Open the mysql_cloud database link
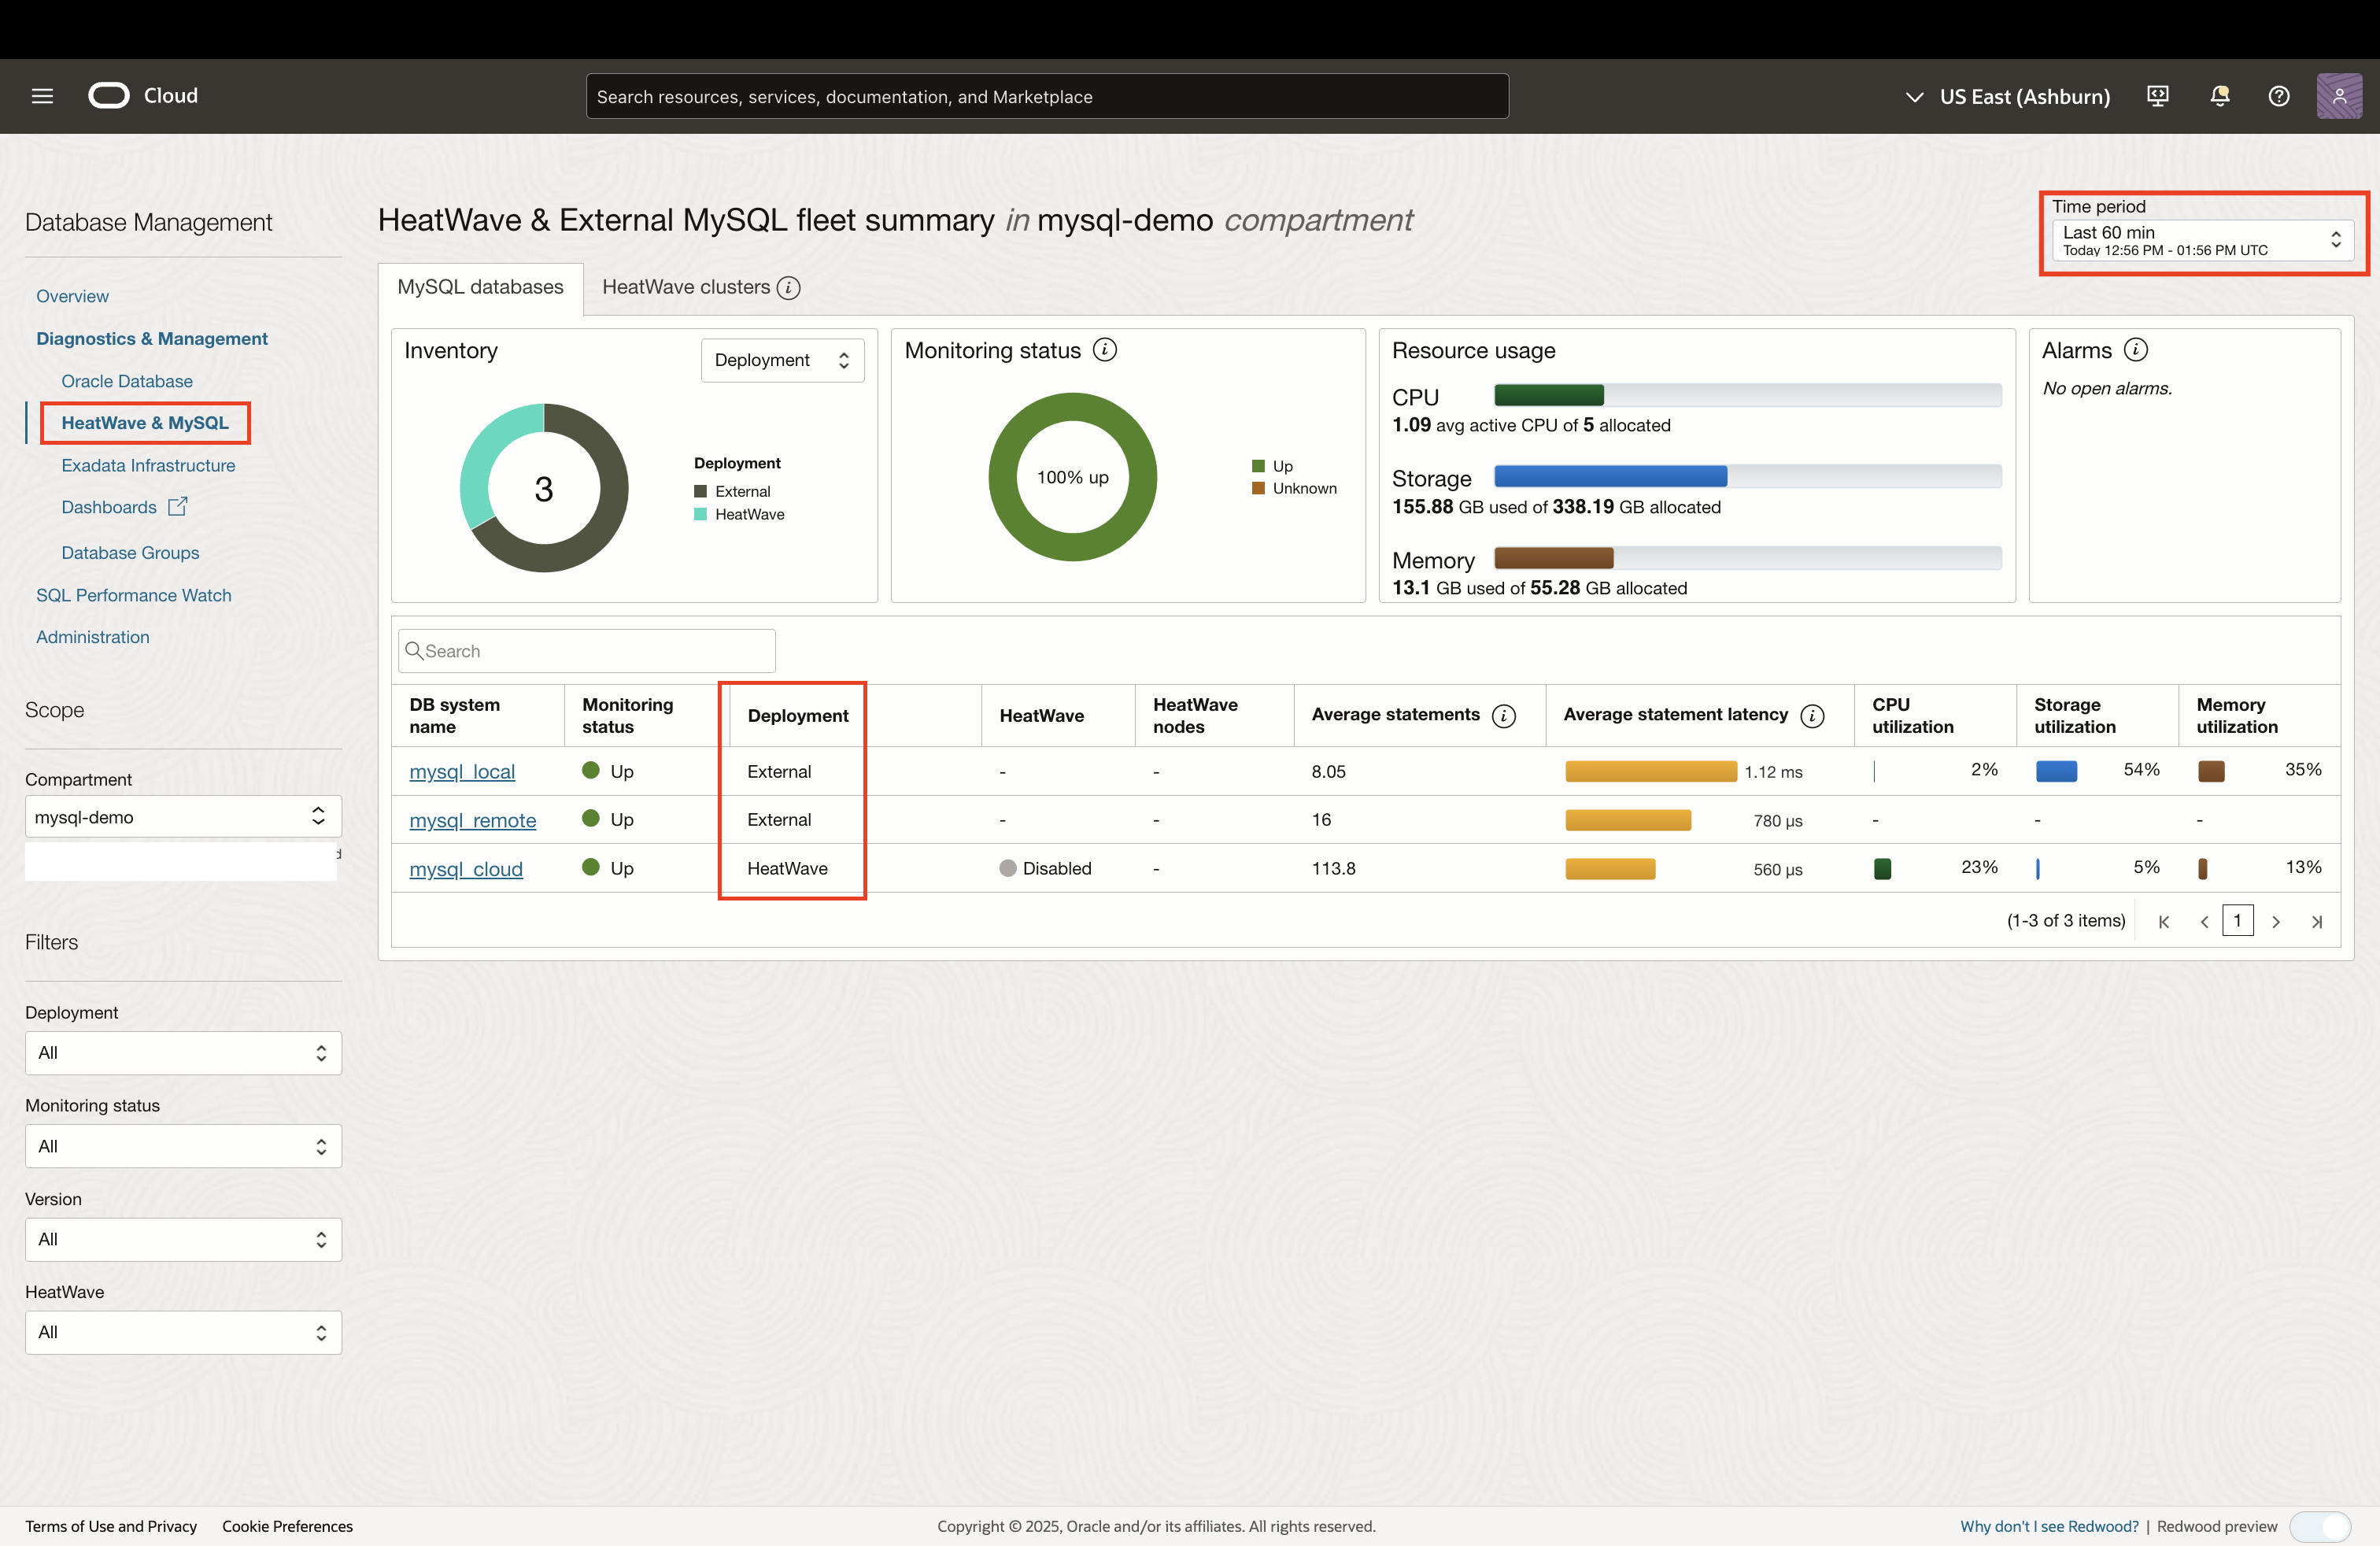This screenshot has height=1546, width=2380. tap(466, 869)
